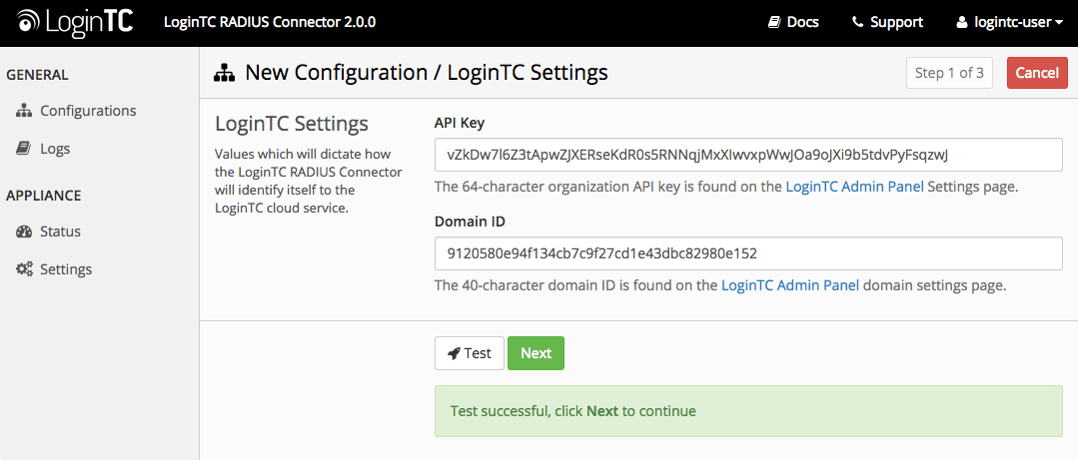This screenshot has width=1078, height=460.
Task: Open the logintc-user dropdown menu
Action: pyautogui.click(x=1011, y=22)
